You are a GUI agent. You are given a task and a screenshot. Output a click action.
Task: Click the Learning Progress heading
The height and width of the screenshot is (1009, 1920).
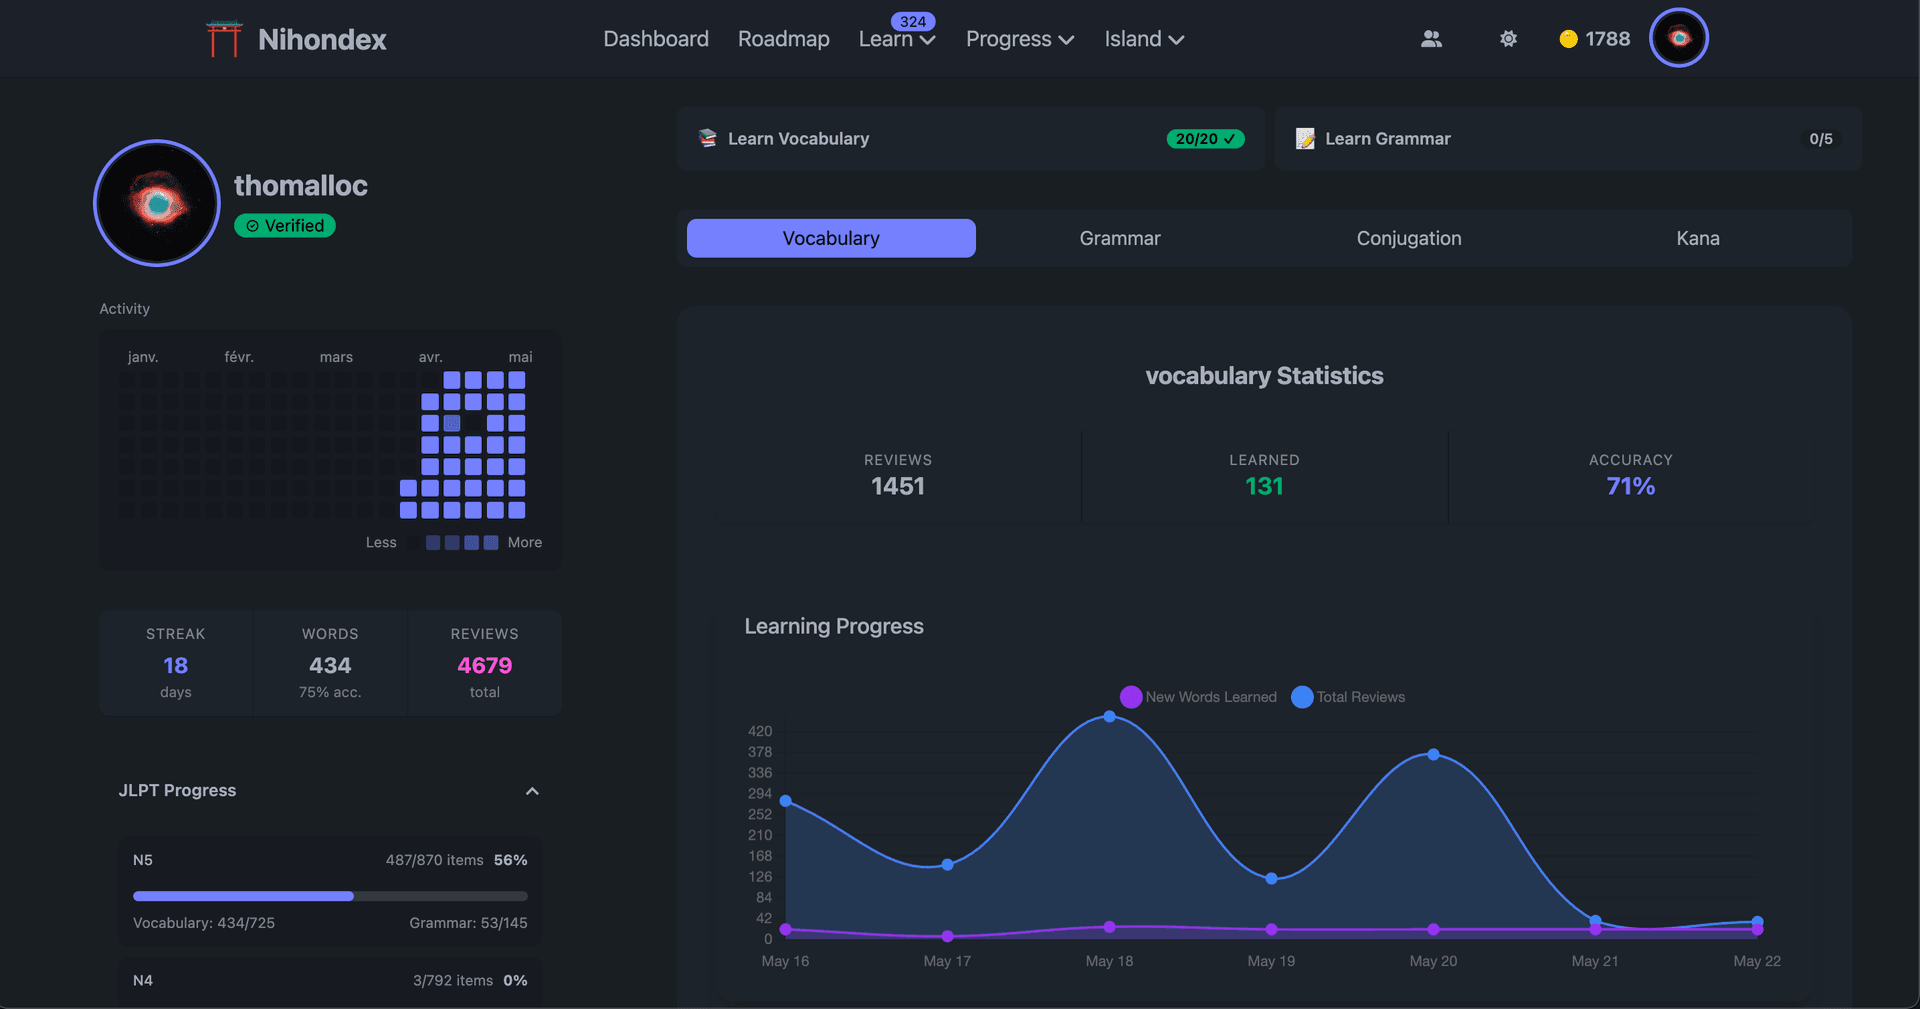[x=834, y=626]
